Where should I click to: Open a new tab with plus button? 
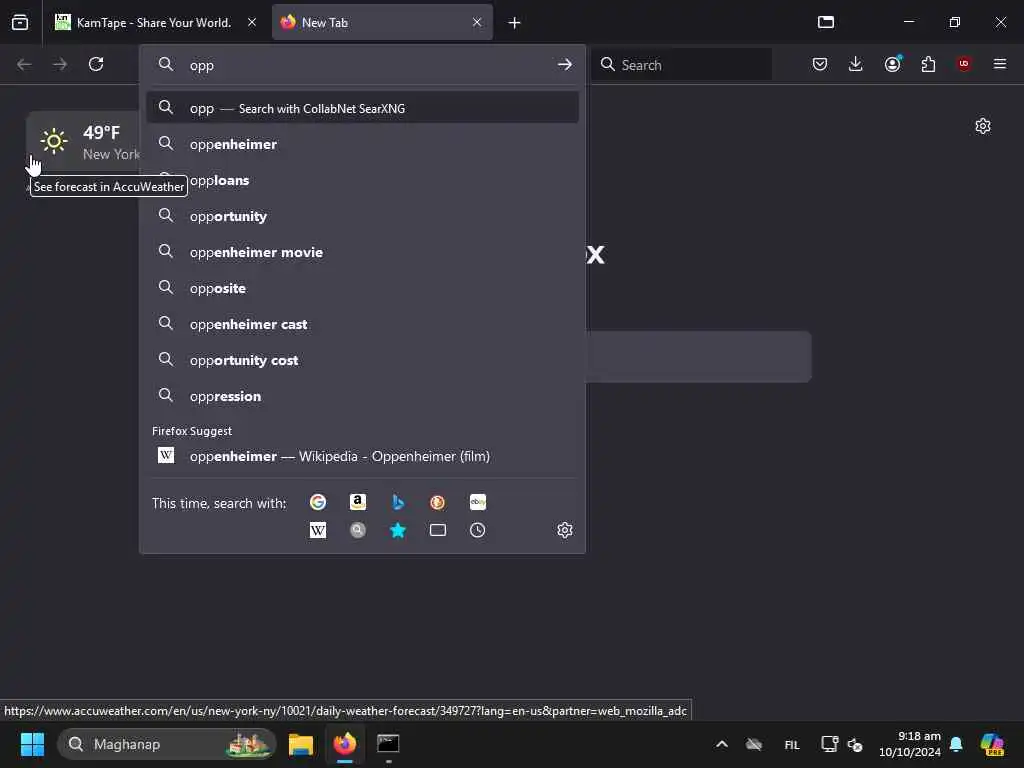point(515,23)
